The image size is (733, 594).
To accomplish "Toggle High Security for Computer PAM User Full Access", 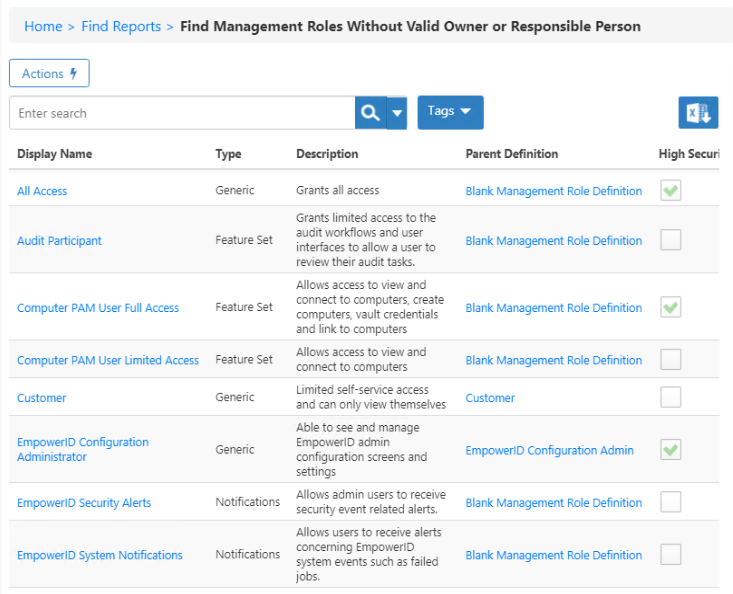I will click(670, 307).
